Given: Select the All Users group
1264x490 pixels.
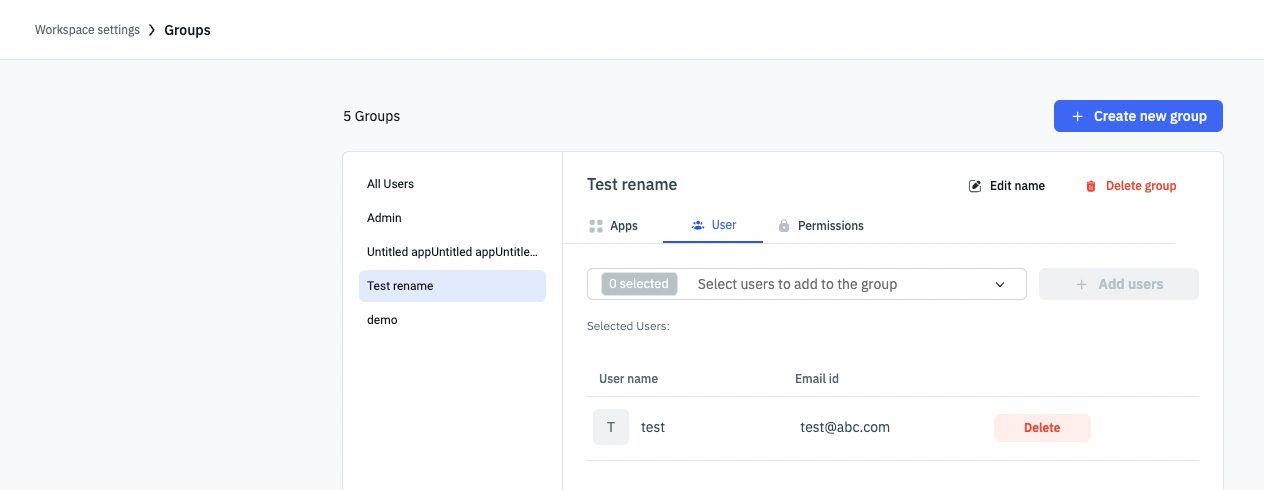Looking at the screenshot, I should pos(391,184).
